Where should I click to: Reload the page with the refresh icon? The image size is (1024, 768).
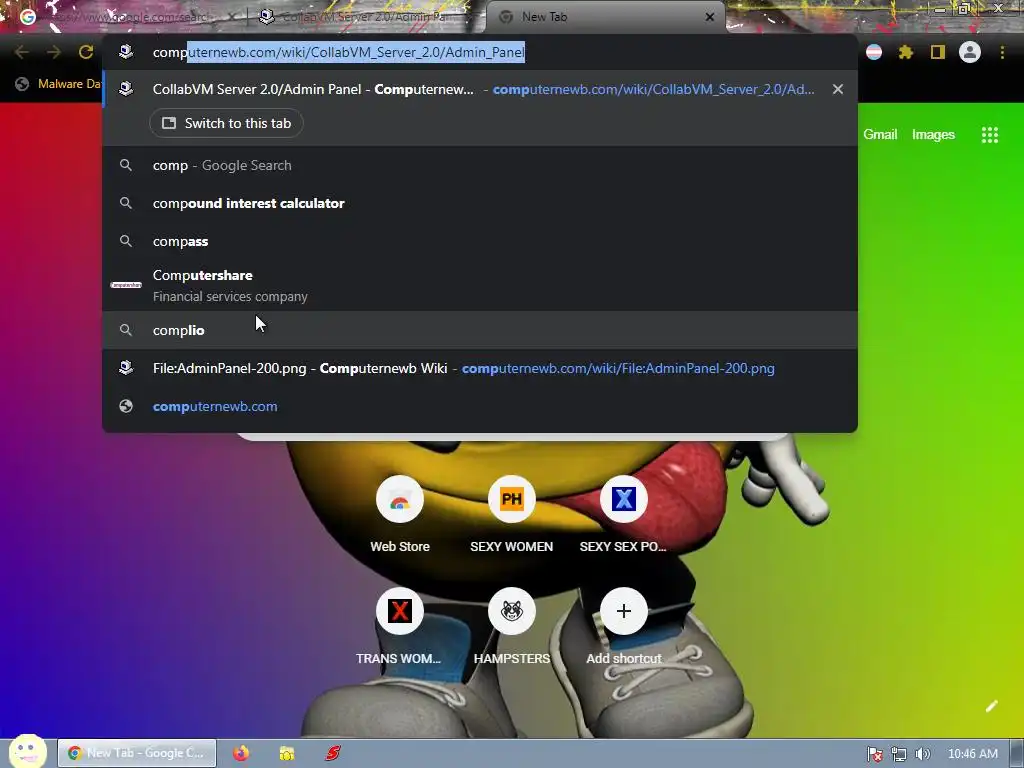[x=86, y=52]
